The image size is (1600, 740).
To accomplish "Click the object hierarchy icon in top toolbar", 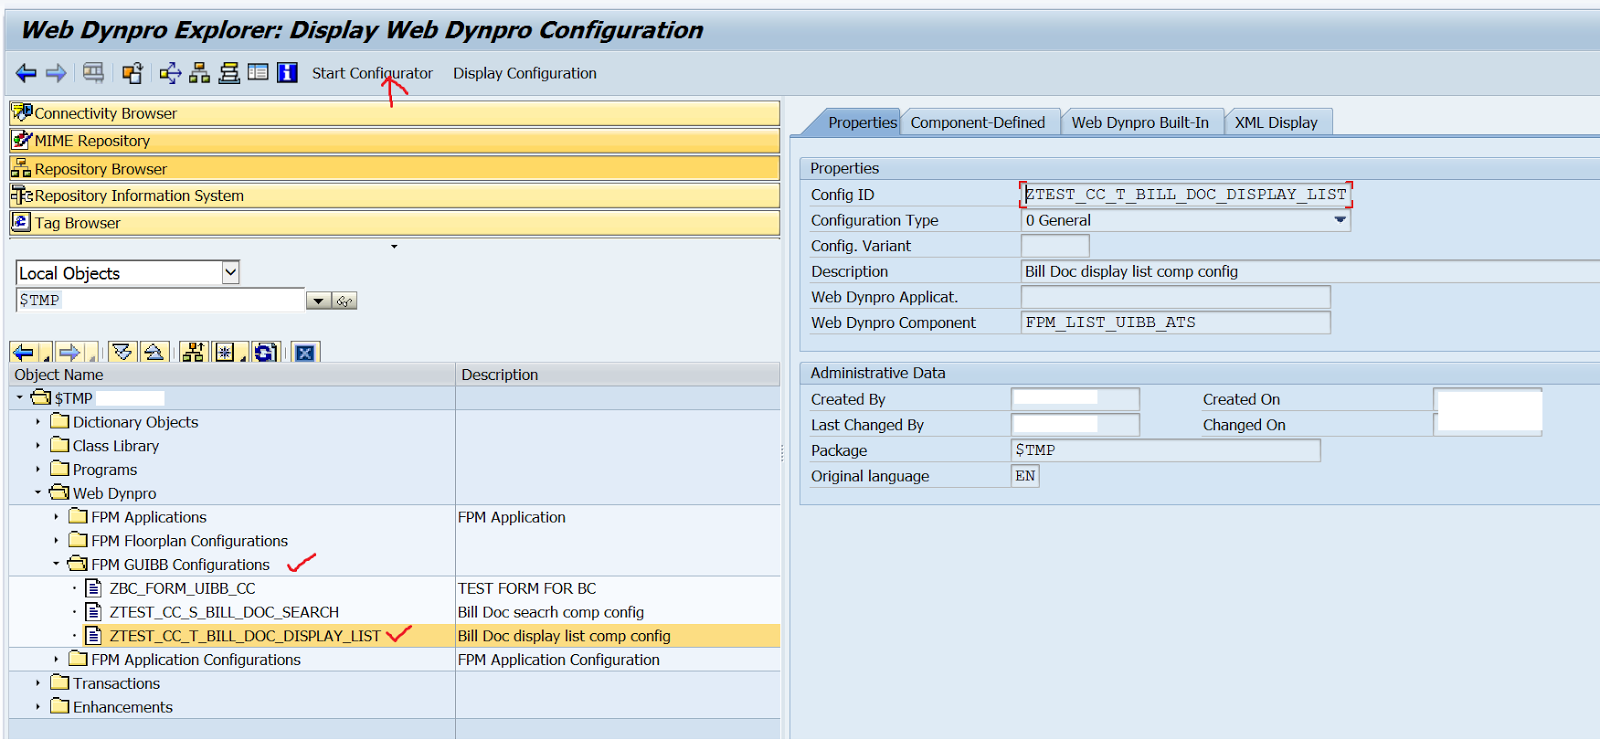I will (x=199, y=72).
